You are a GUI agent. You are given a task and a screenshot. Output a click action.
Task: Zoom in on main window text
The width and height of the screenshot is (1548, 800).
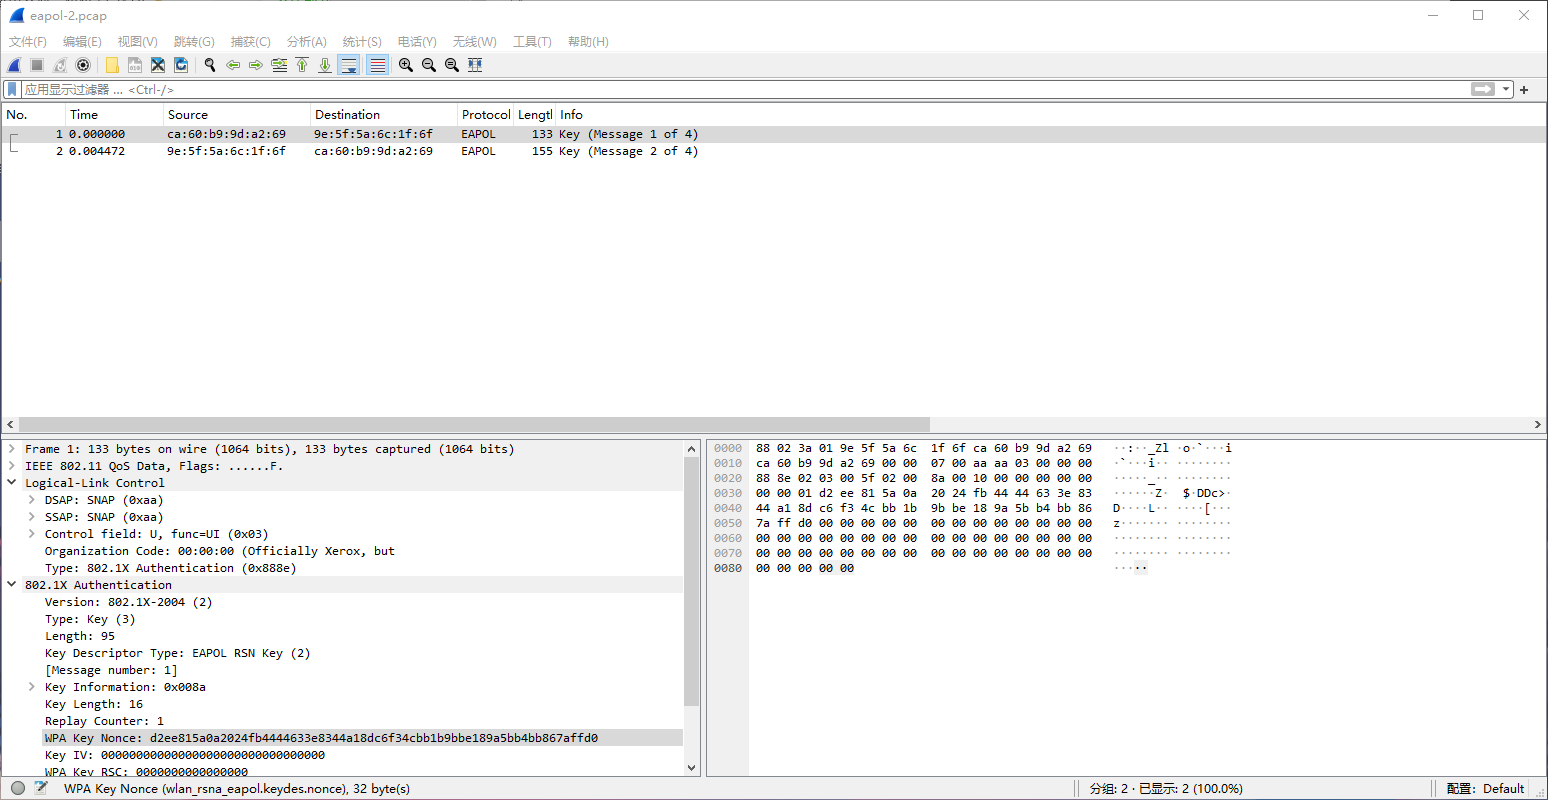pyautogui.click(x=406, y=65)
